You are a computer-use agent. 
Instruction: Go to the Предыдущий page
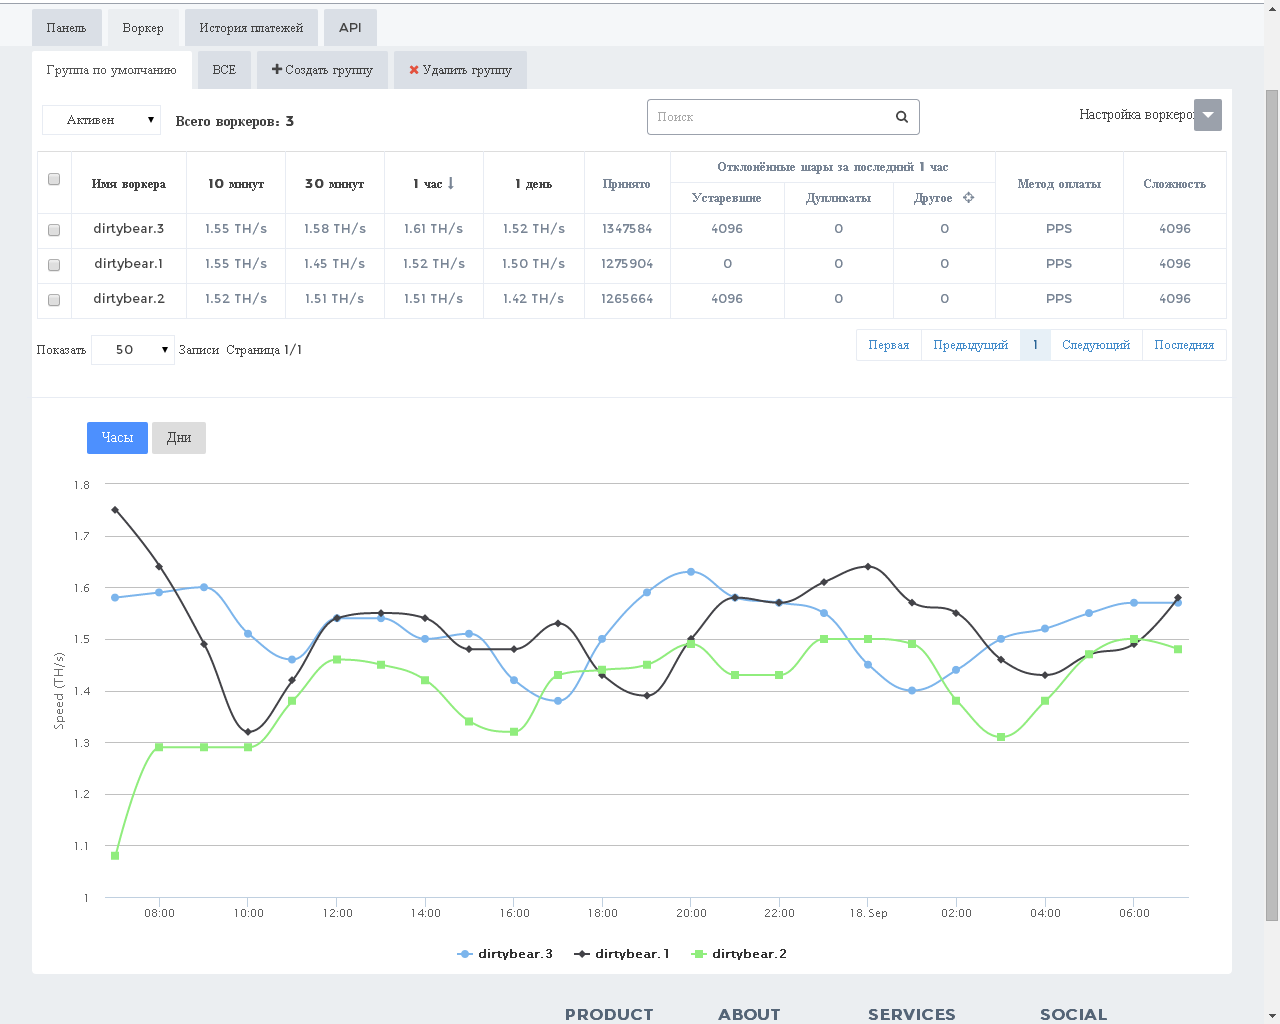click(971, 345)
